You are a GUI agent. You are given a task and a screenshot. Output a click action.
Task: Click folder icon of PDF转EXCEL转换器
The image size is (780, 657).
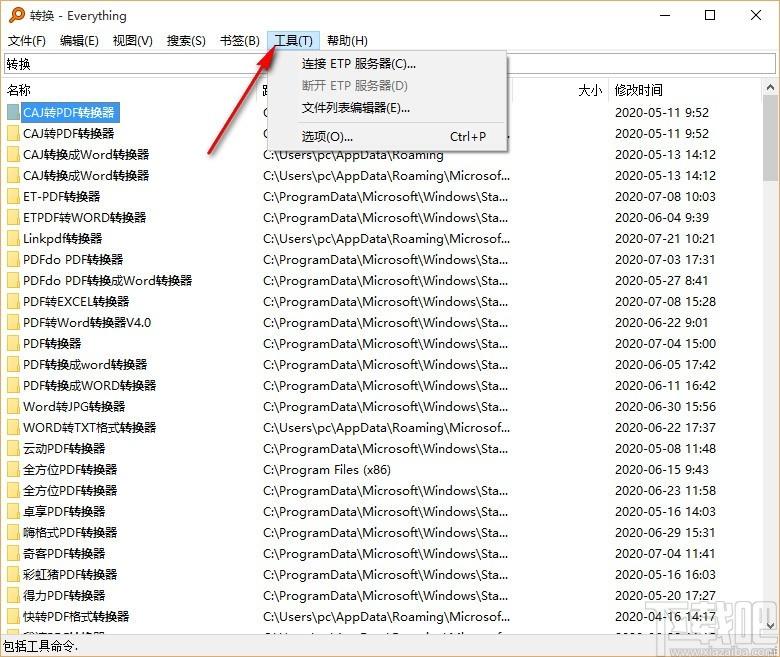coord(13,301)
